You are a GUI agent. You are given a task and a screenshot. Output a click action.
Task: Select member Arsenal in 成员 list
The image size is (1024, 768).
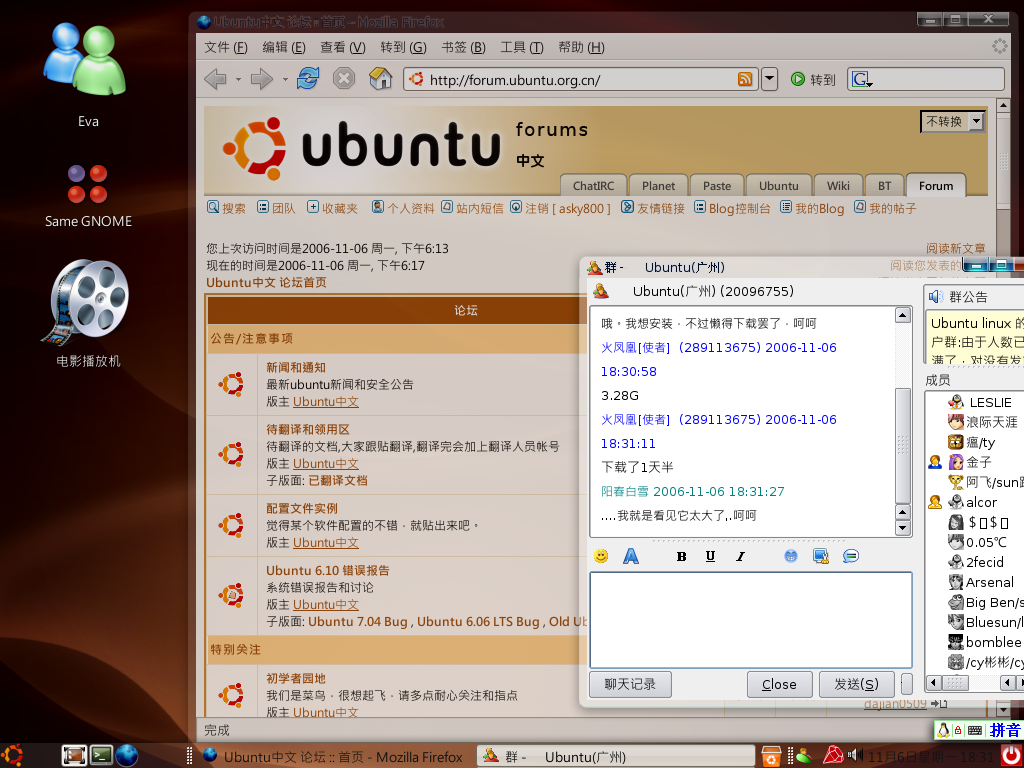click(x=989, y=582)
